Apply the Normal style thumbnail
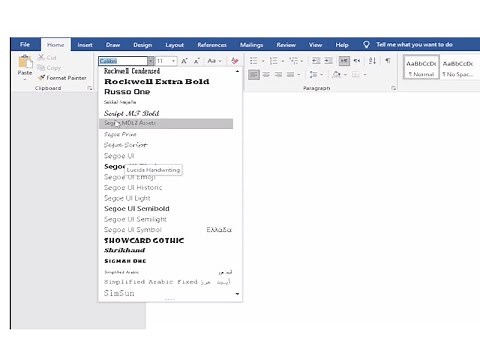This screenshot has width=480, height=360. pos(421,68)
